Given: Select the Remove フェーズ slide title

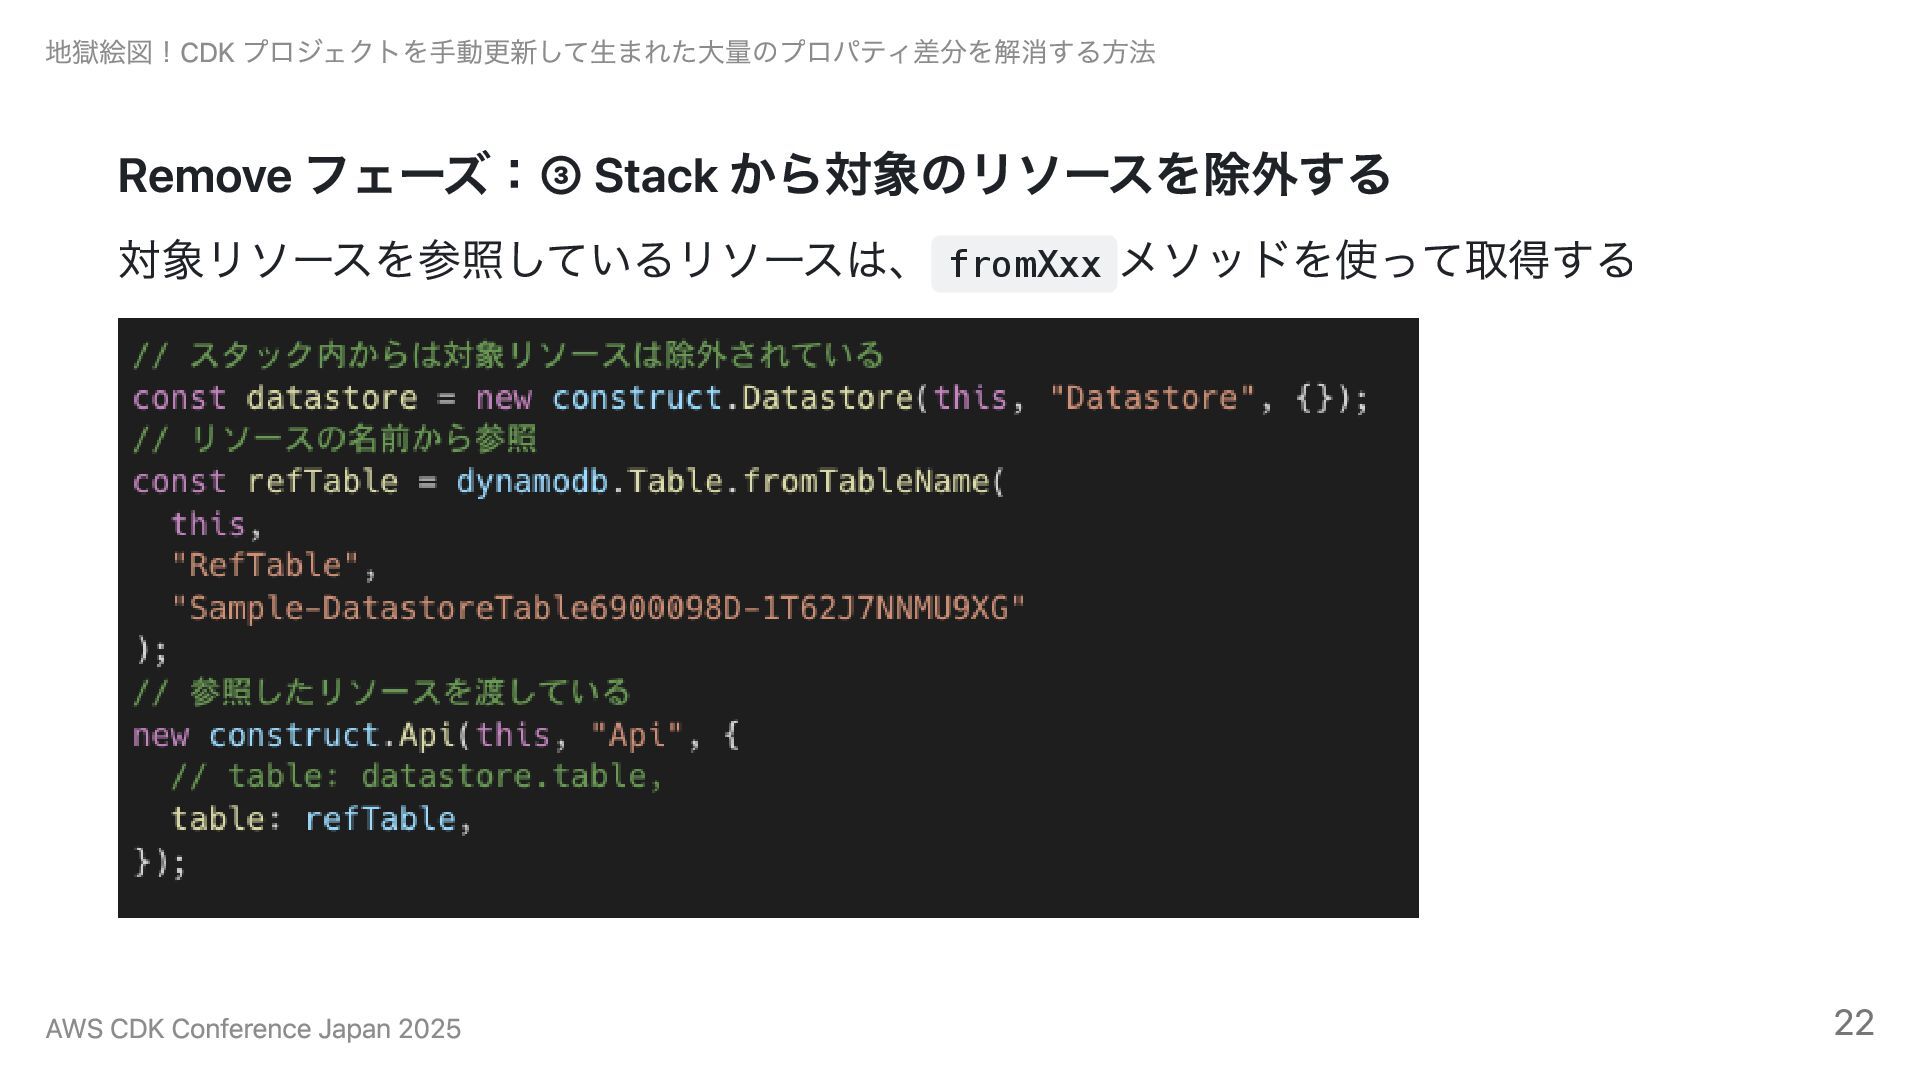Looking at the screenshot, I should 754,175.
